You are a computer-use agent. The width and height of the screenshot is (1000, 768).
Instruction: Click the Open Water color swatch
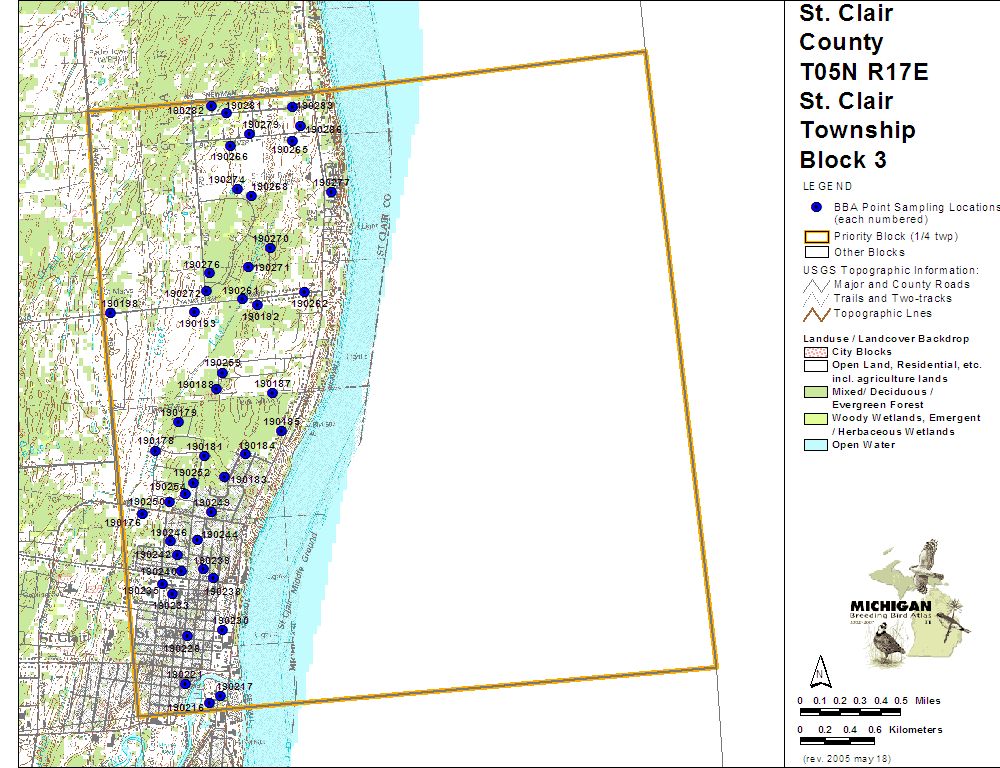pos(815,445)
